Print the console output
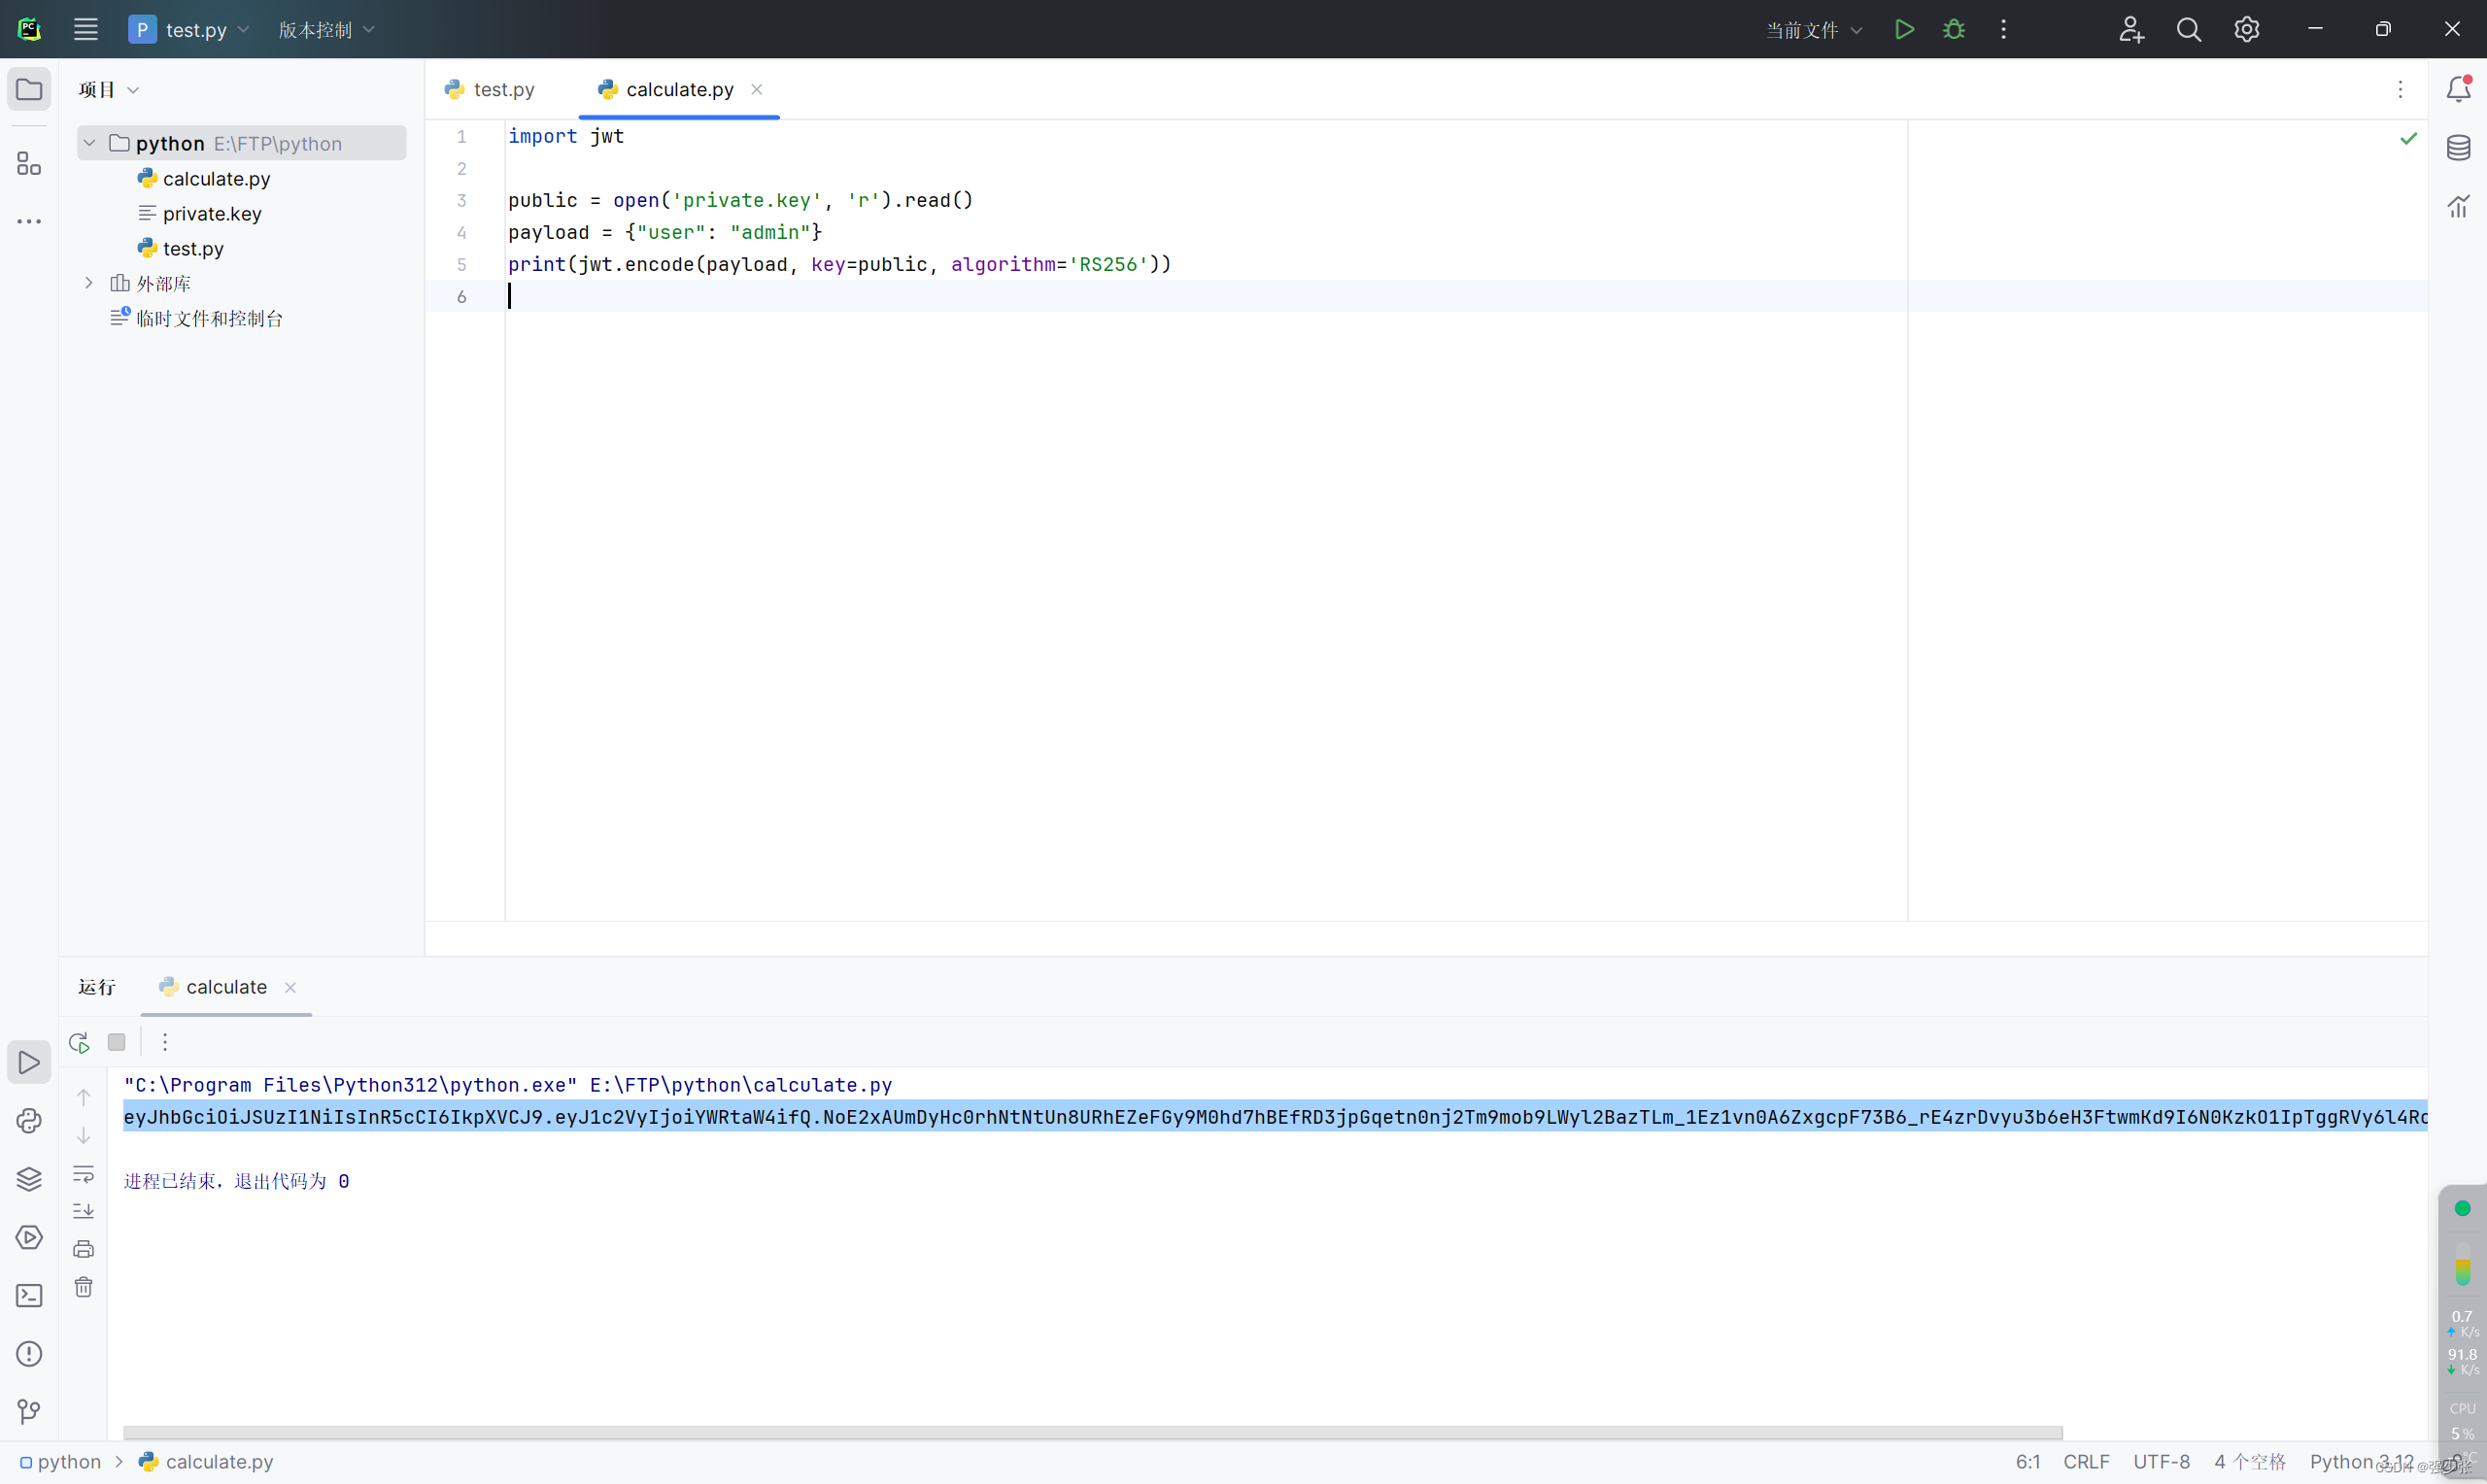This screenshot has width=2487, height=1484. (x=84, y=1249)
